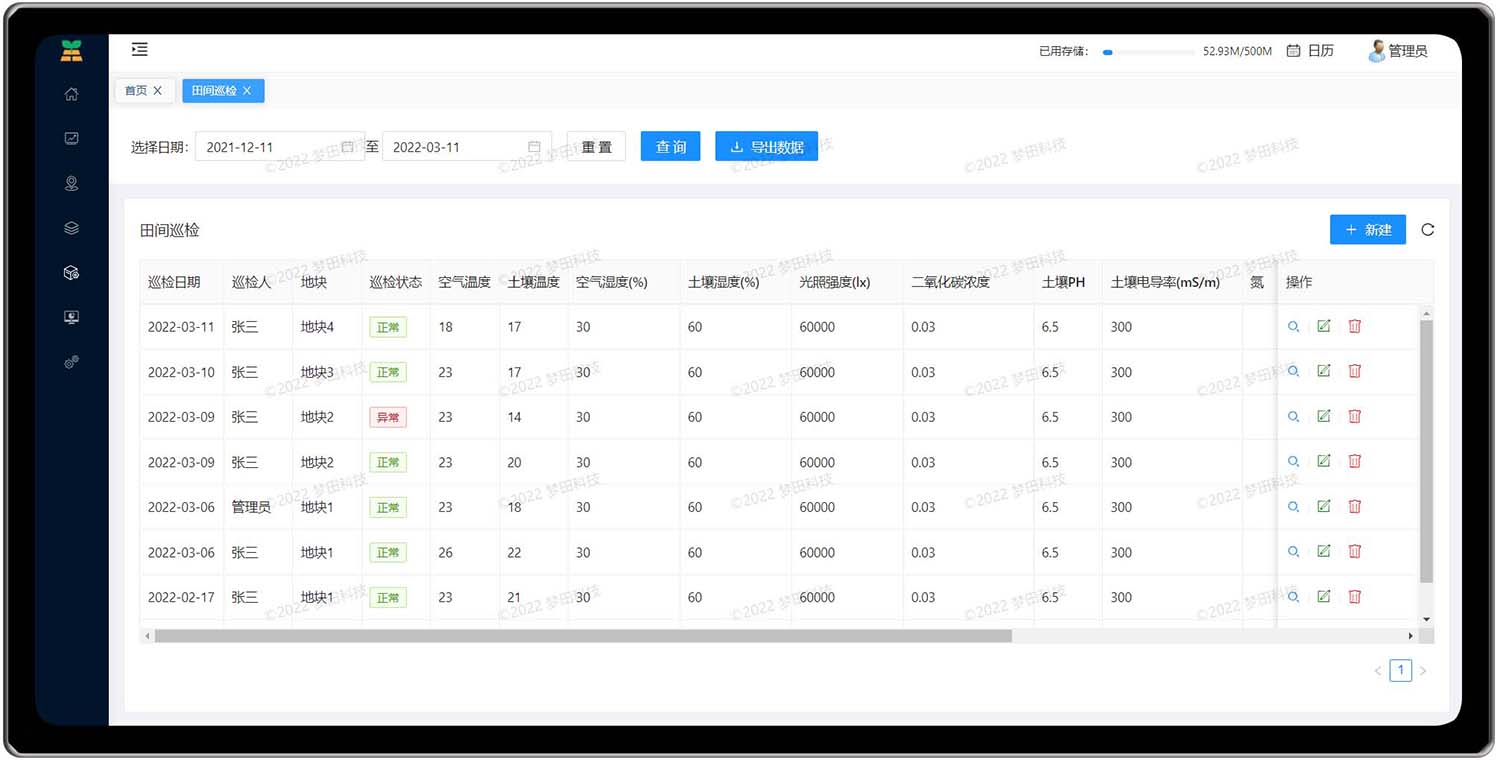
Task: Click the next page arrow
Action: pos(1423,671)
